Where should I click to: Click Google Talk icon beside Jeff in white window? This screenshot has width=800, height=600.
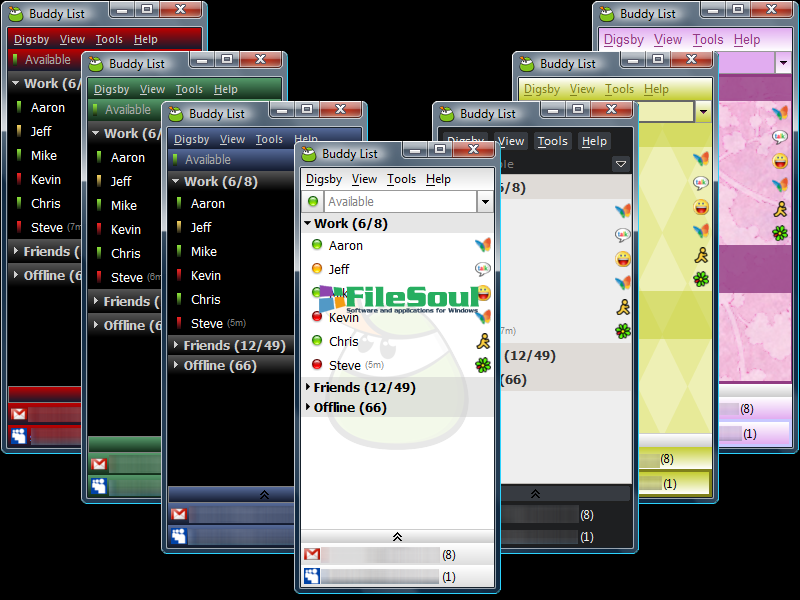[483, 269]
